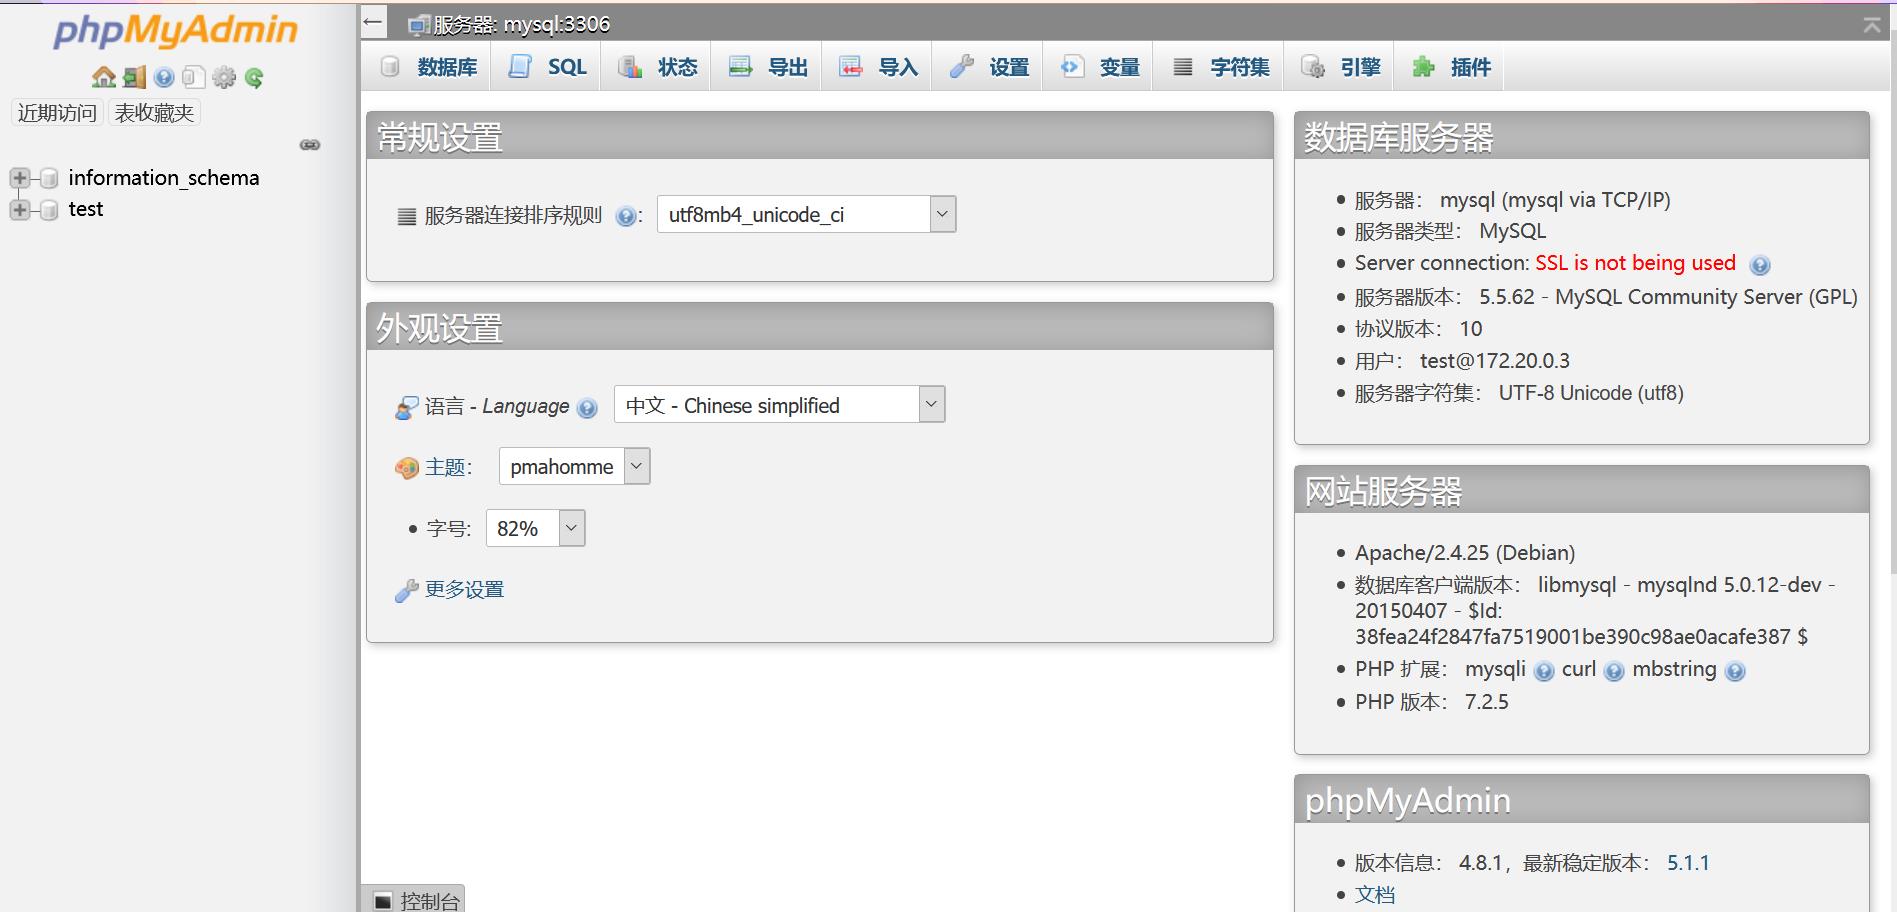Image resolution: width=1897 pixels, height=912 pixels.
Task: Click the list icon before 服务器连接排序规则
Action: [x=406, y=216]
